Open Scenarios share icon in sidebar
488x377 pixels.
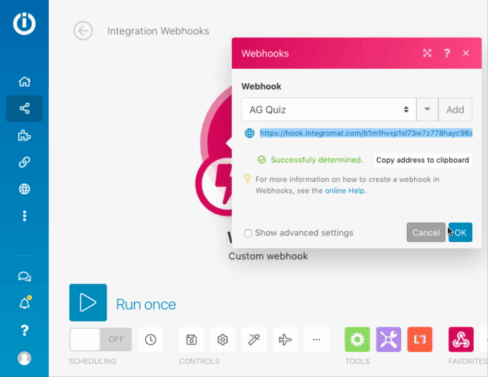24,108
